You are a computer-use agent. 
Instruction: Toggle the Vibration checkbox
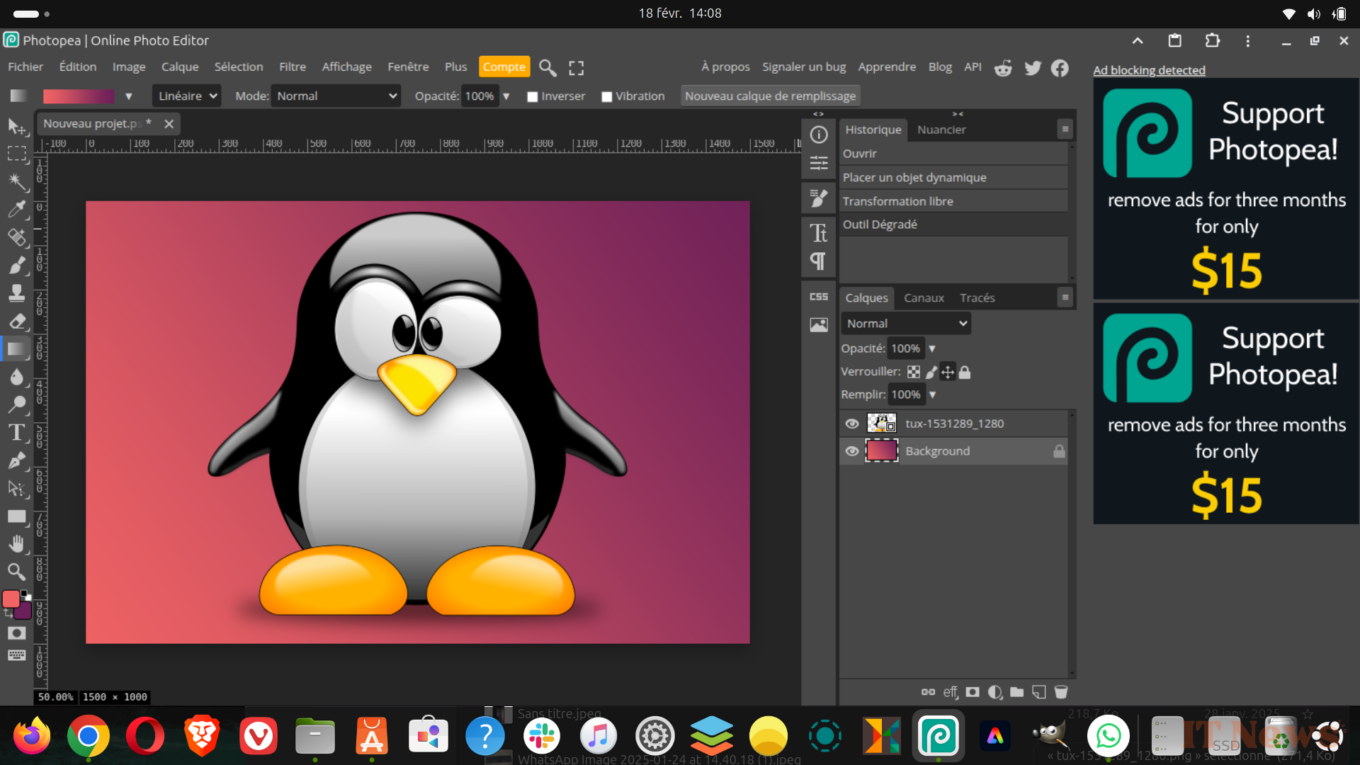pos(607,97)
